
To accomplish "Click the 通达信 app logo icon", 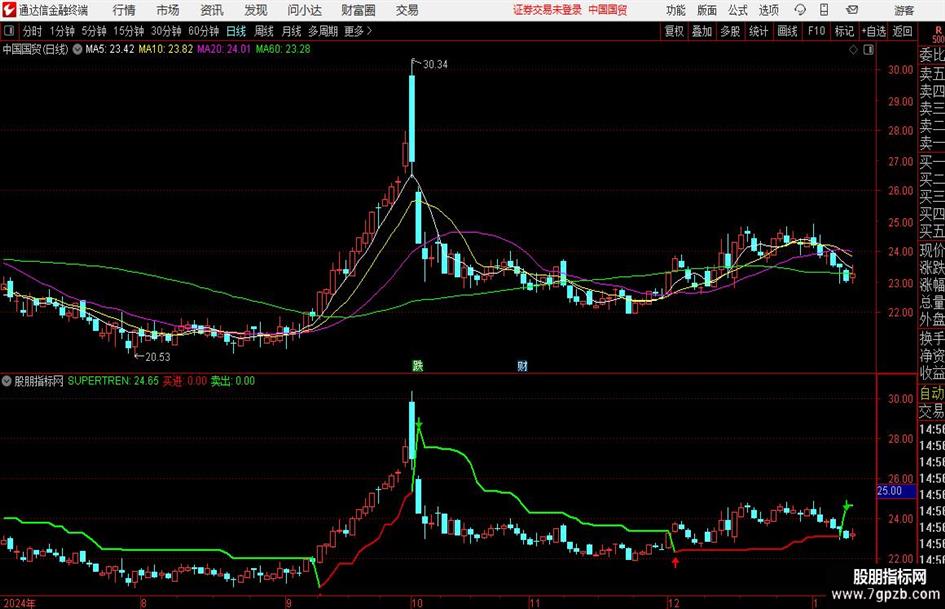I will 9,10.
